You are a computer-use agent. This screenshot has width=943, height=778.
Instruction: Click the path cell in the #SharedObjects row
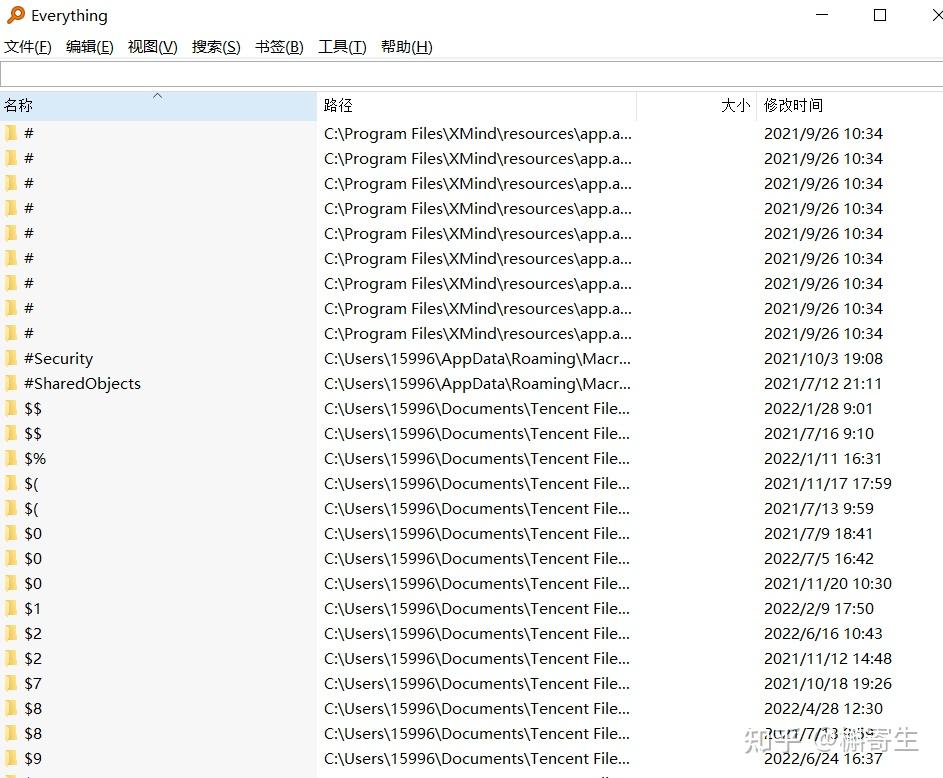point(477,384)
